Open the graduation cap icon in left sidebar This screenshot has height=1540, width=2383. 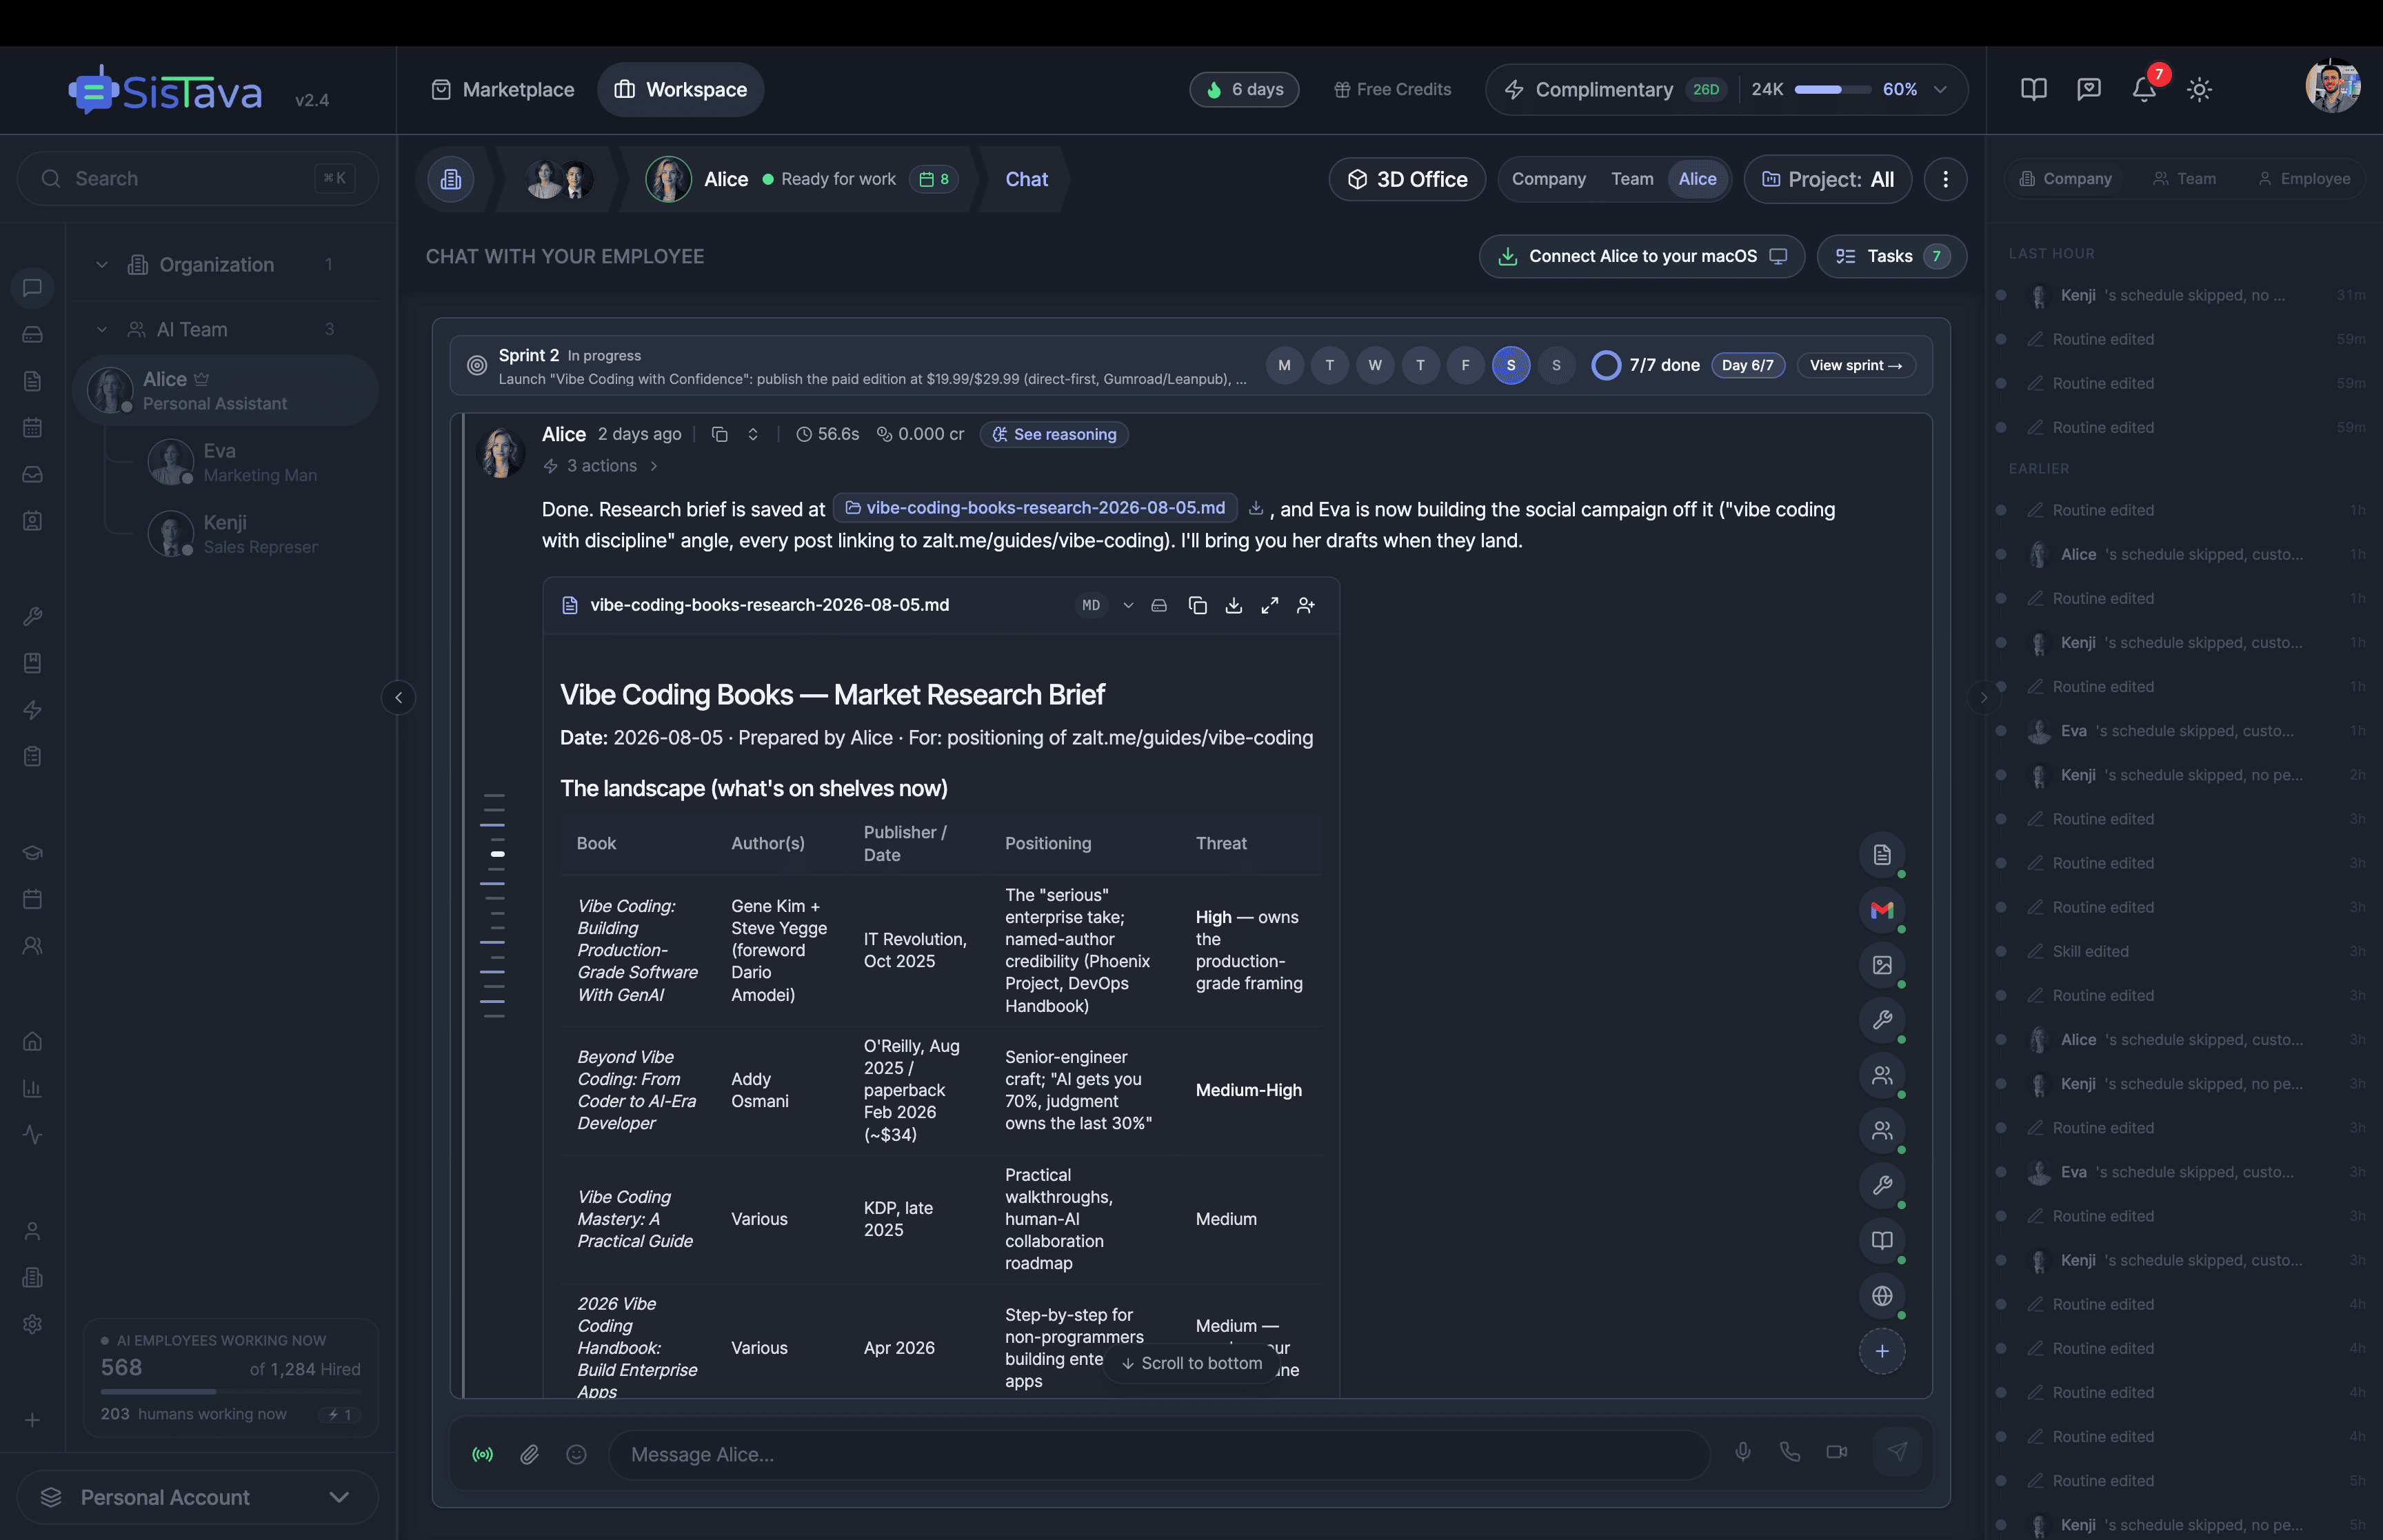(x=32, y=853)
